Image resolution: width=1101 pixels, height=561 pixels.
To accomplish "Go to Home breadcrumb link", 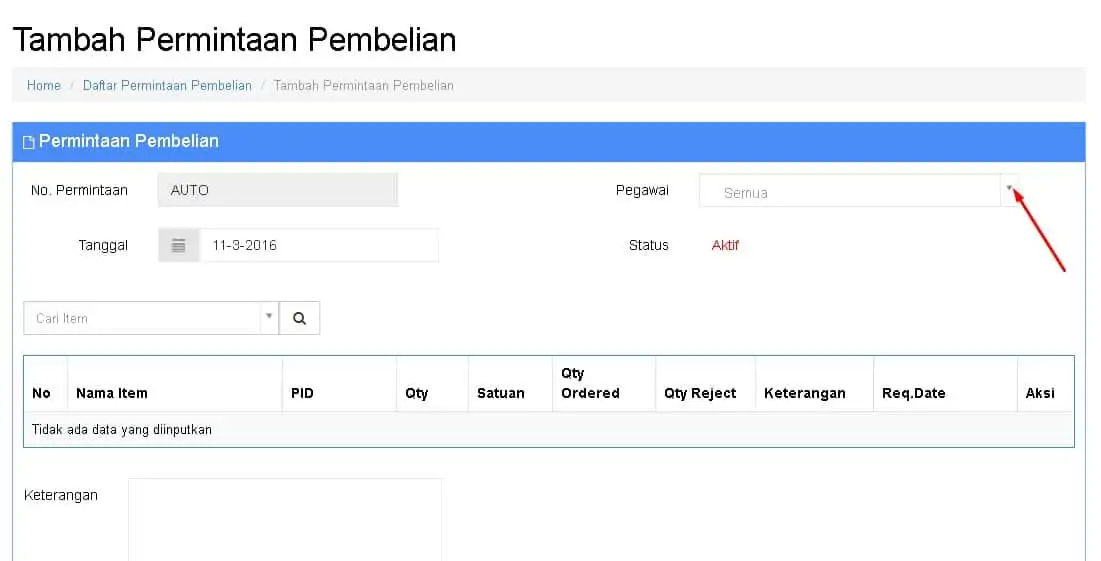I will point(44,86).
